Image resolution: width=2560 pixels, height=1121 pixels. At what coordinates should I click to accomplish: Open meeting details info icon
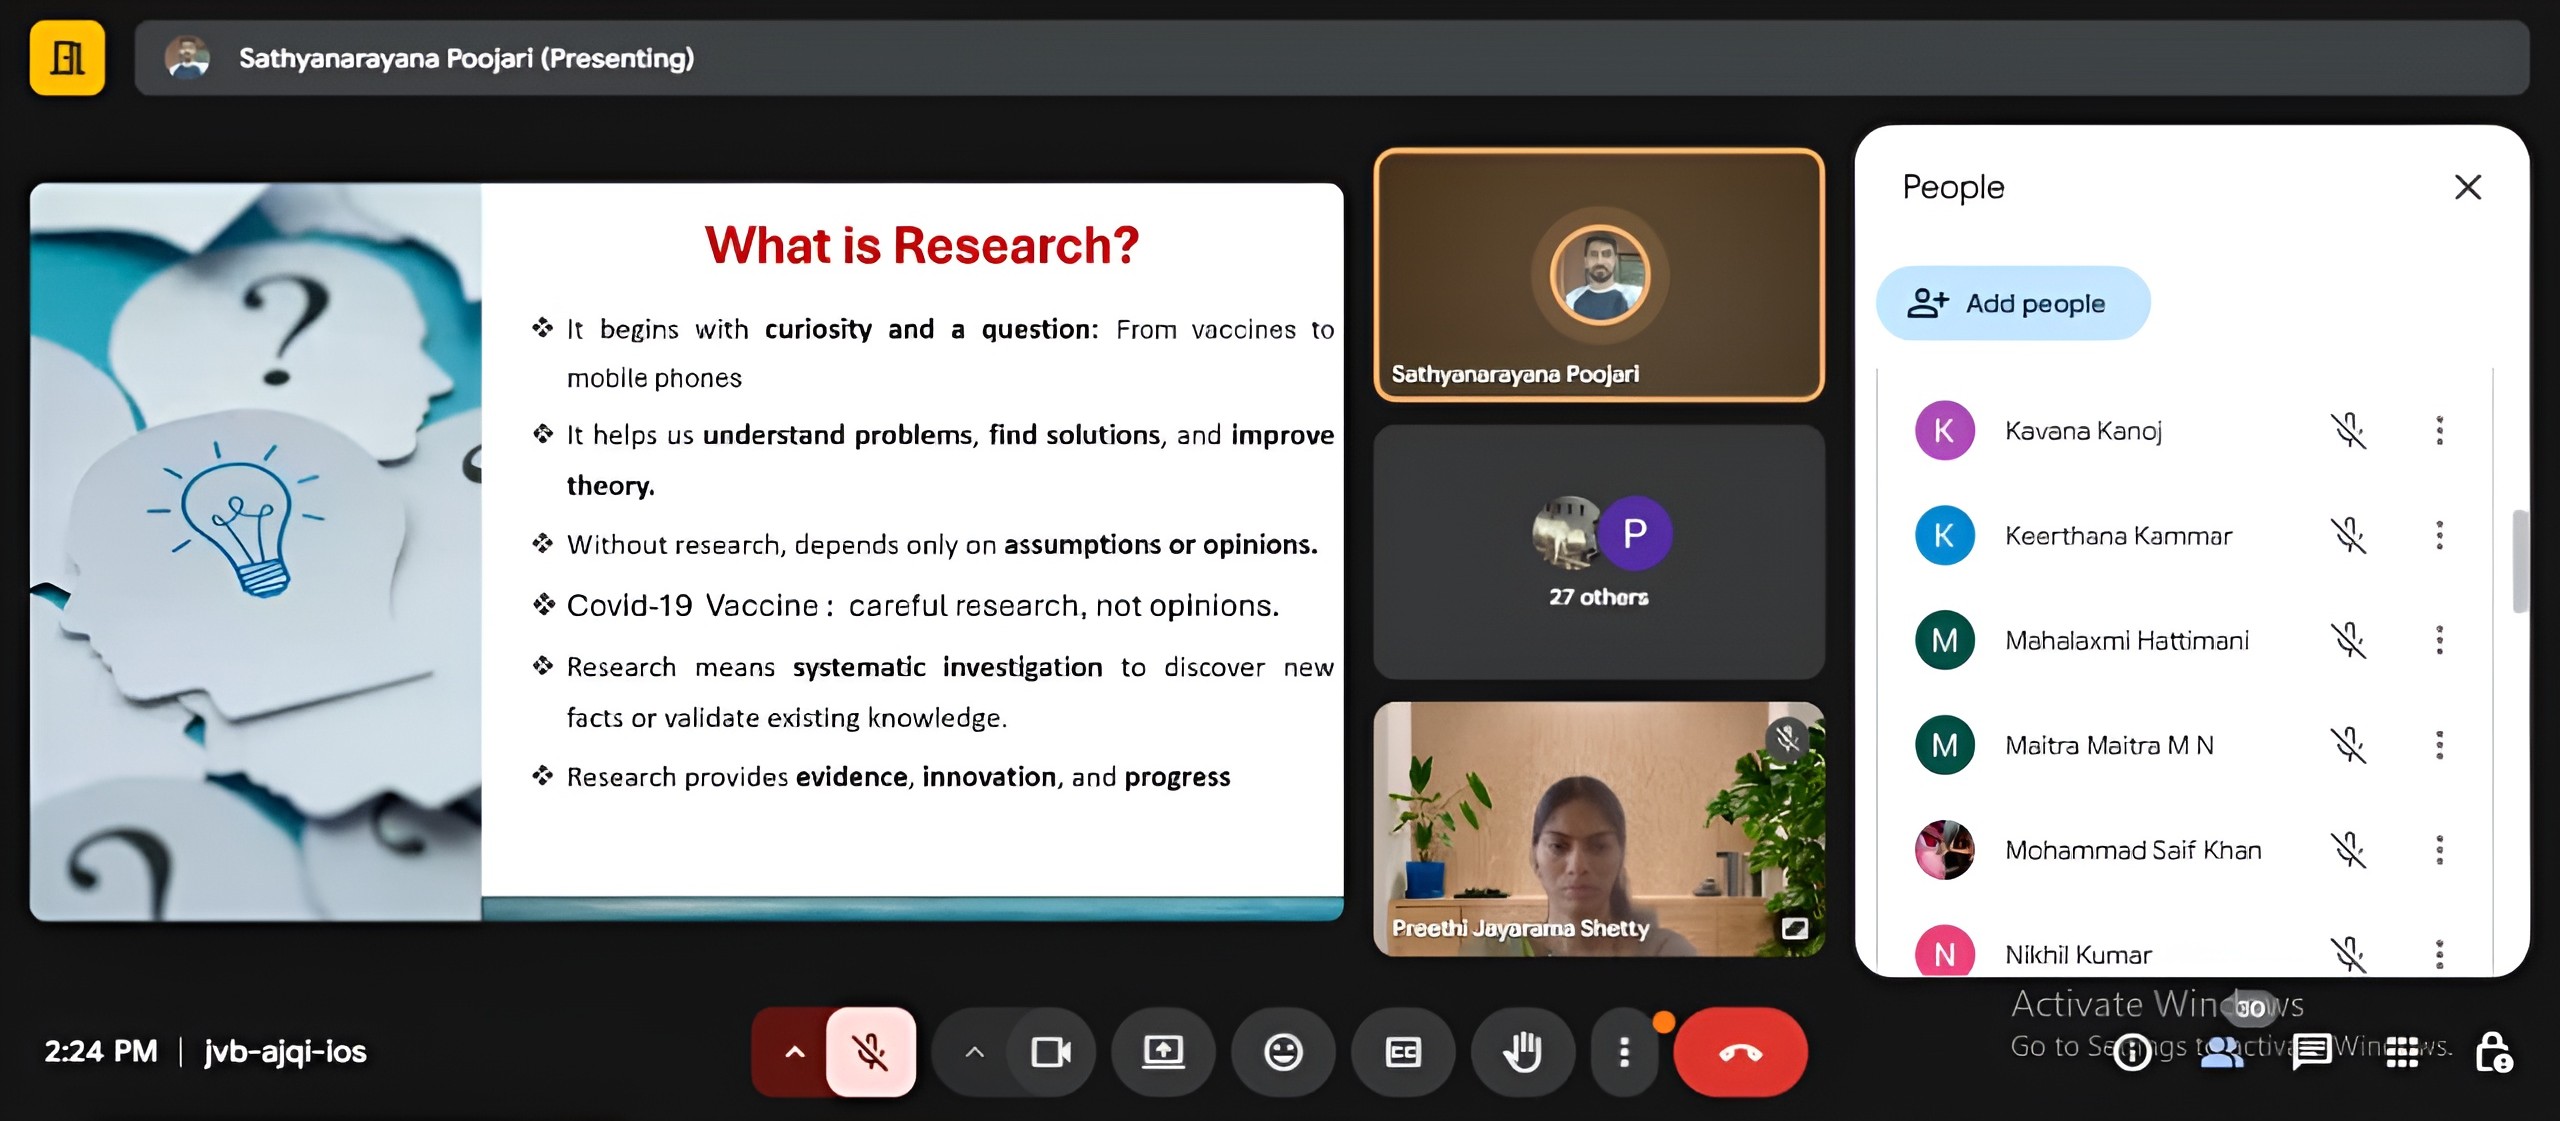pos(2131,1052)
